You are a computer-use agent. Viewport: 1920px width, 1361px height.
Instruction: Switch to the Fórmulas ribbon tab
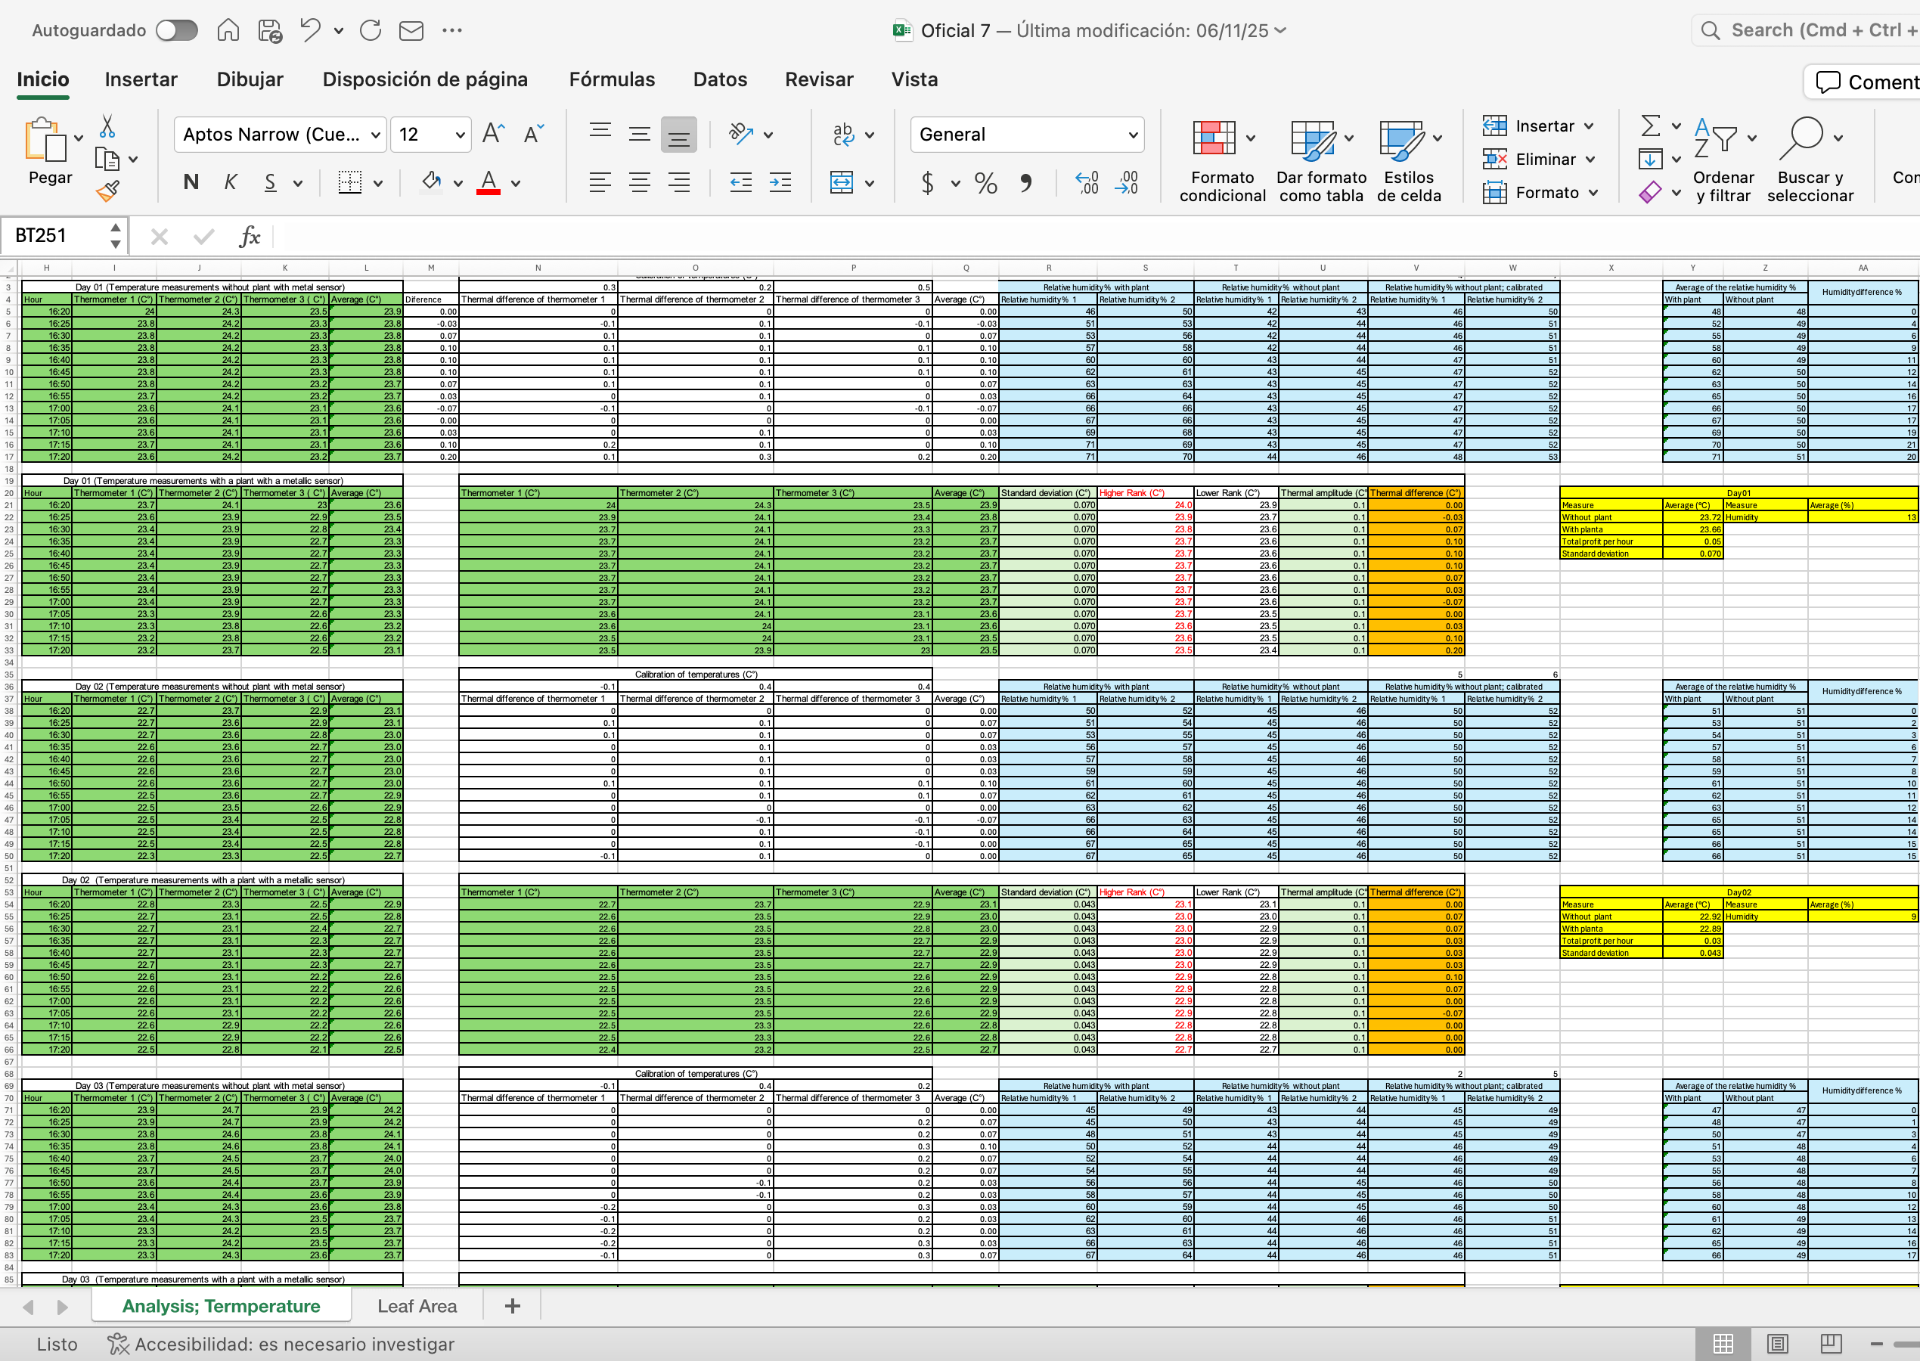[x=611, y=80]
